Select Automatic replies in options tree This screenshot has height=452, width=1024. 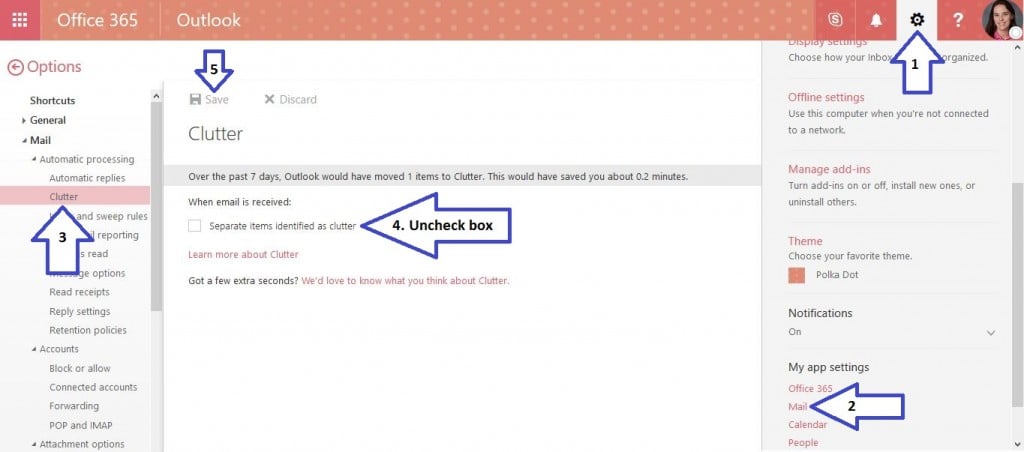pyautogui.click(x=87, y=178)
